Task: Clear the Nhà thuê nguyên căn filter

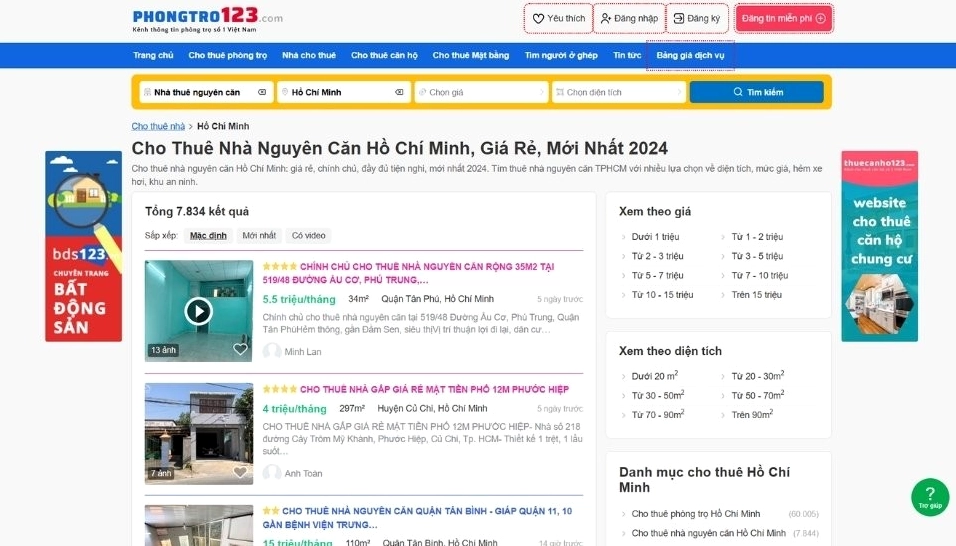Action: [262, 92]
